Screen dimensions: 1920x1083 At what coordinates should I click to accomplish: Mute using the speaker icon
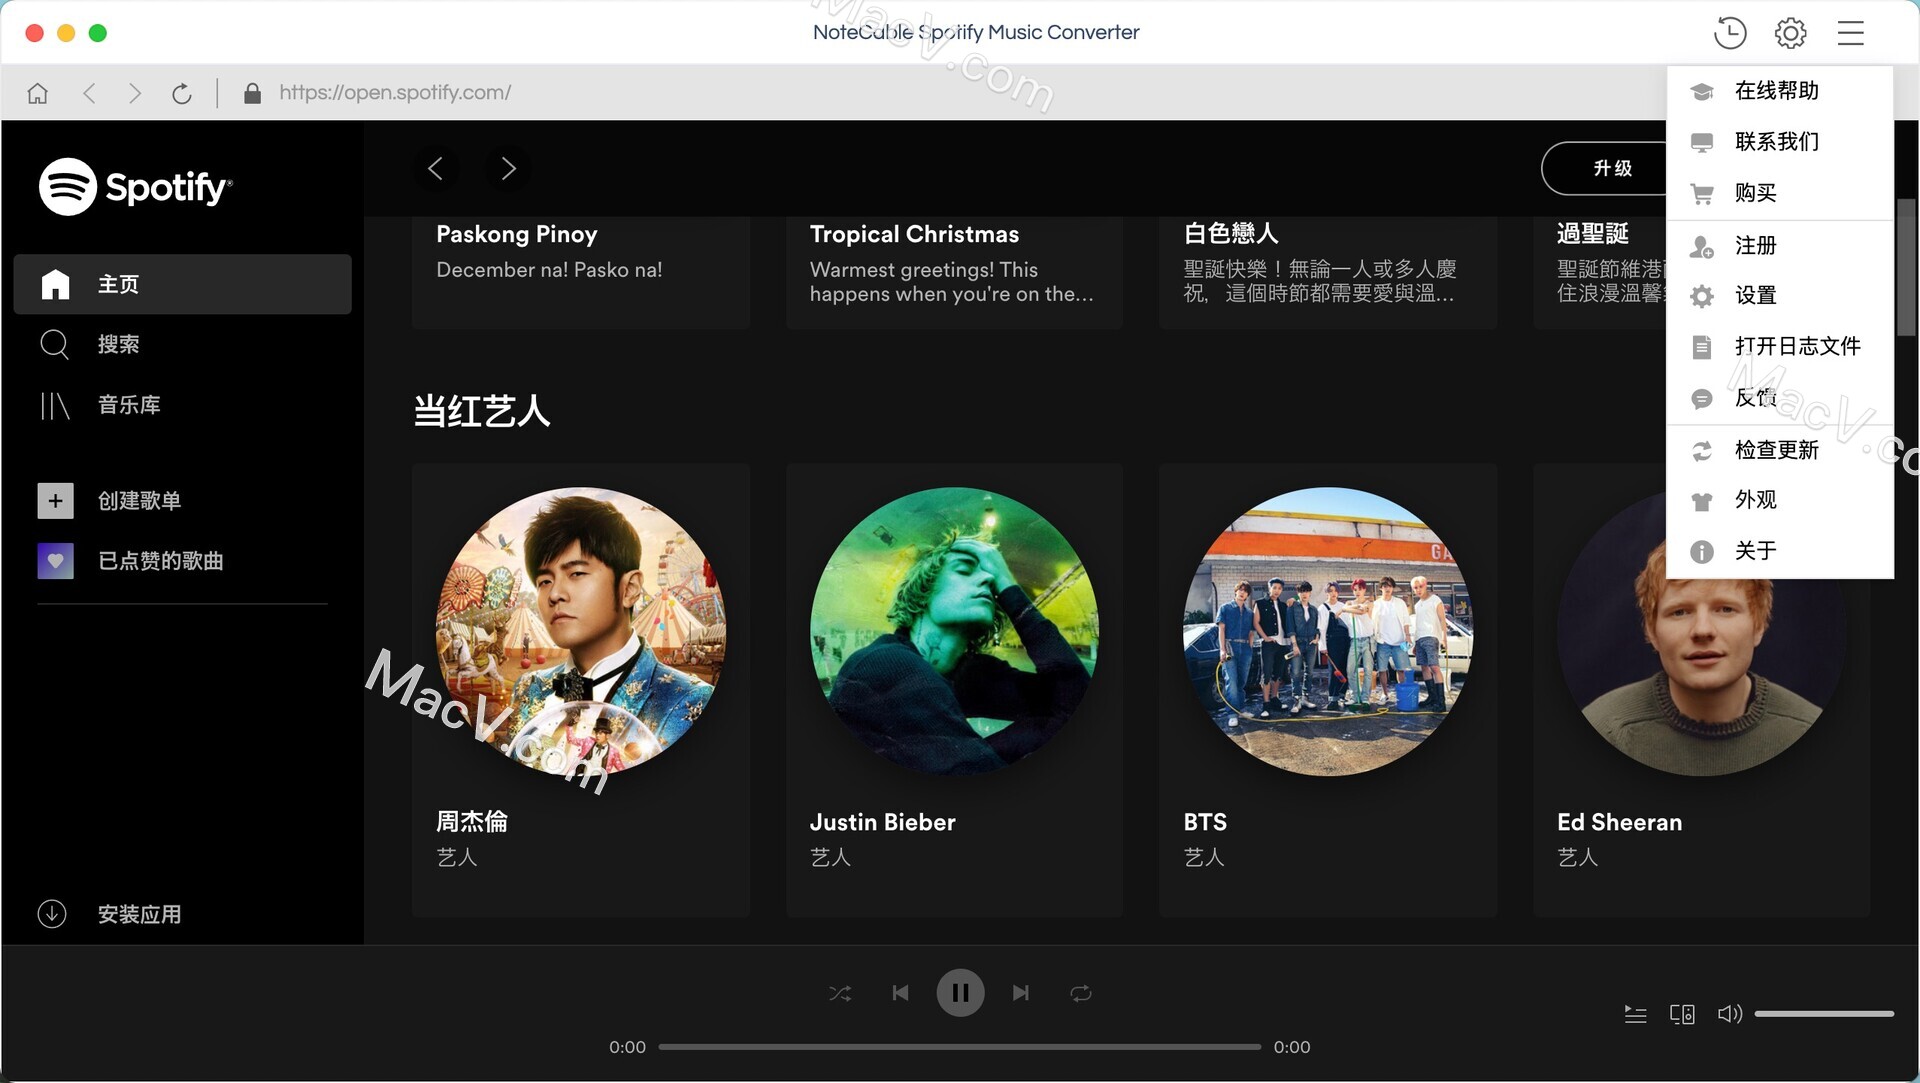click(x=1729, y=1014)
